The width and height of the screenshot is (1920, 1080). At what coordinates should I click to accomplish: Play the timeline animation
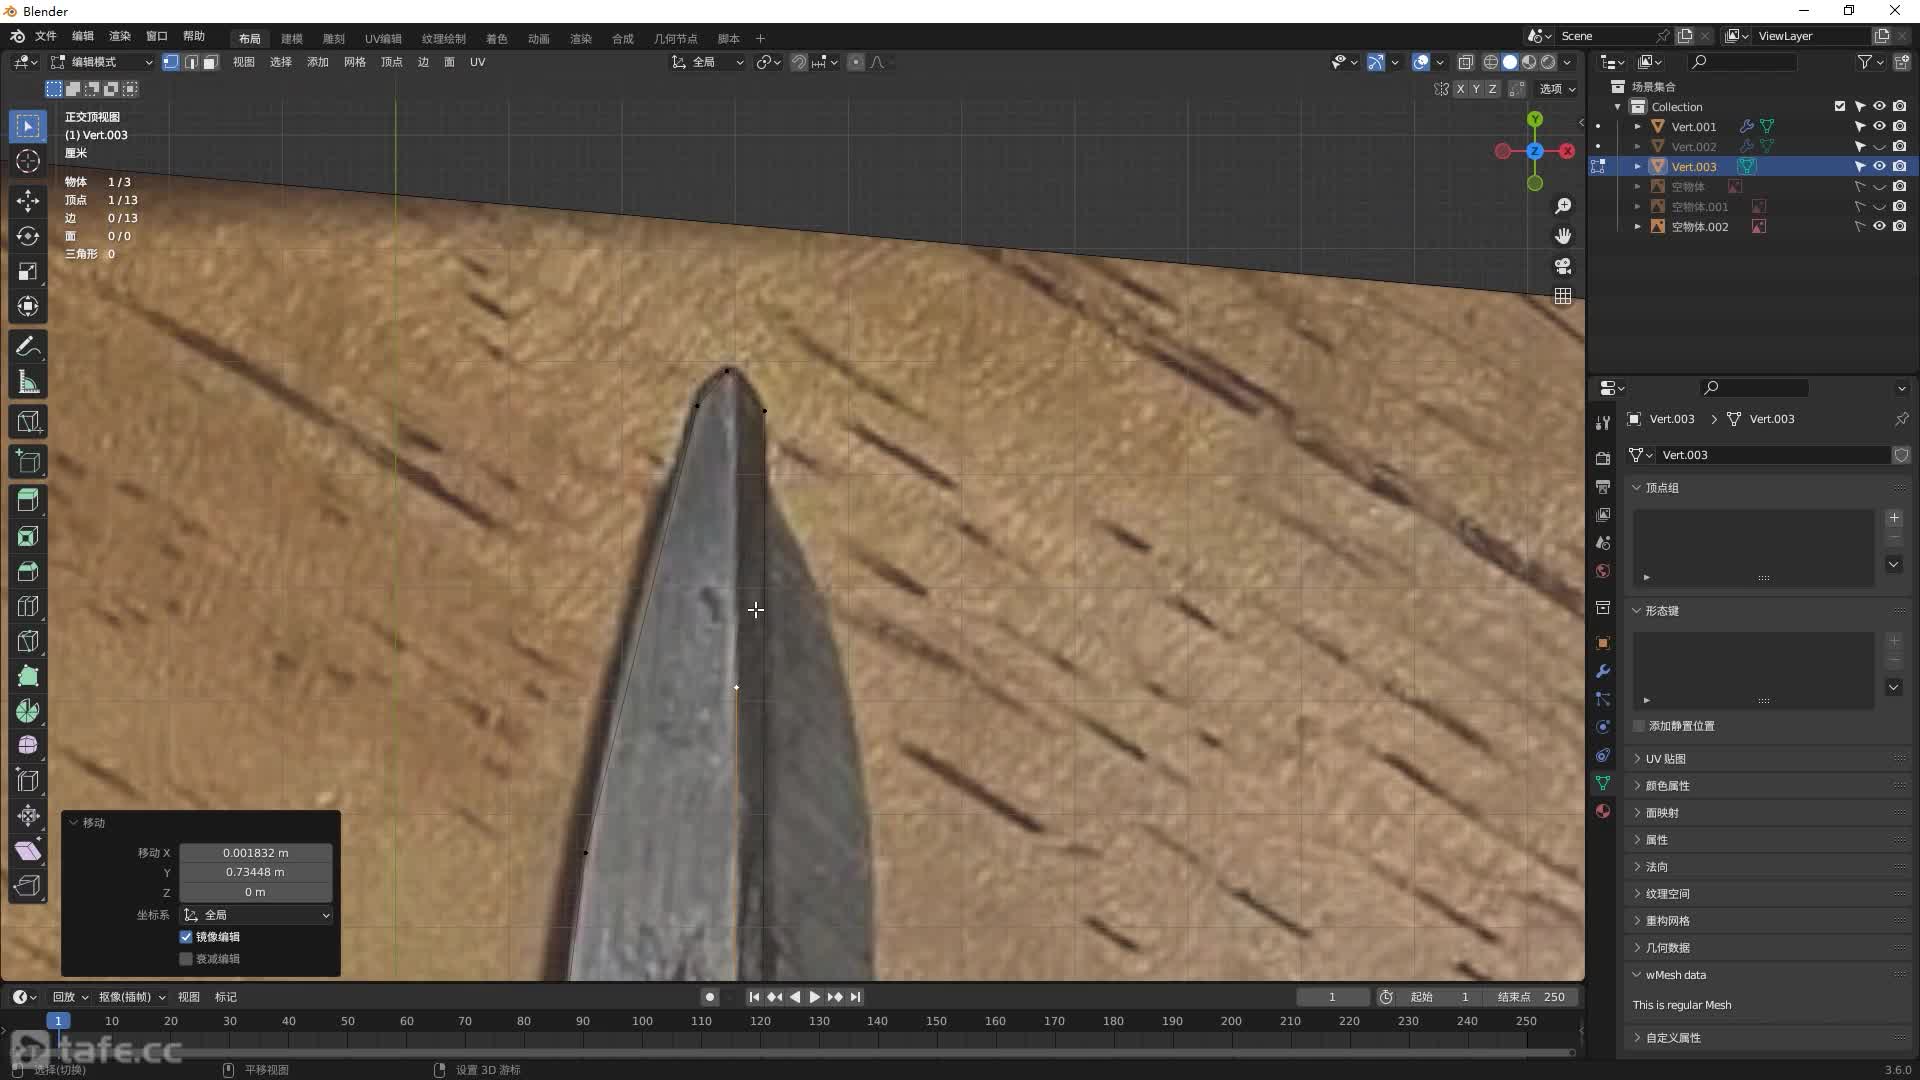point(814,997)
